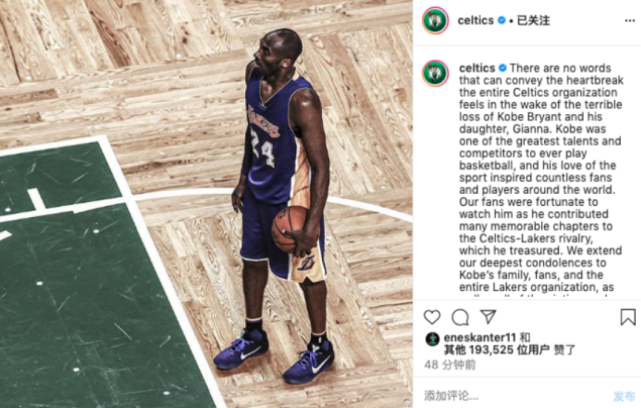
Task: Focus the 添加评论 comment field
Action: pyautogui.click(x=515, y=395)
